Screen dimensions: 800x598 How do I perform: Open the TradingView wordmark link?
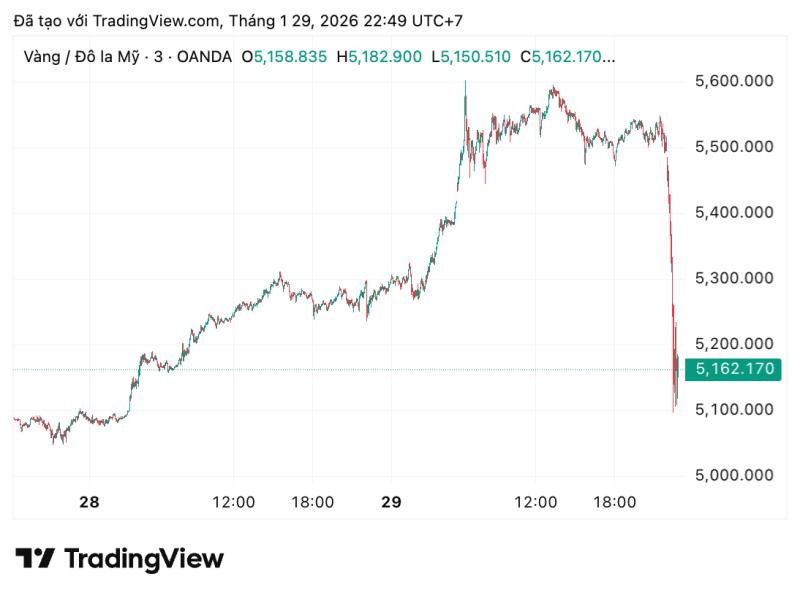144,559
